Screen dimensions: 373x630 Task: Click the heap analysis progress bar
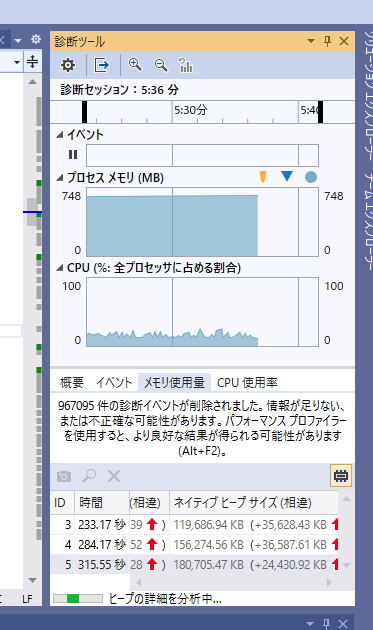[x=78, y=599]
